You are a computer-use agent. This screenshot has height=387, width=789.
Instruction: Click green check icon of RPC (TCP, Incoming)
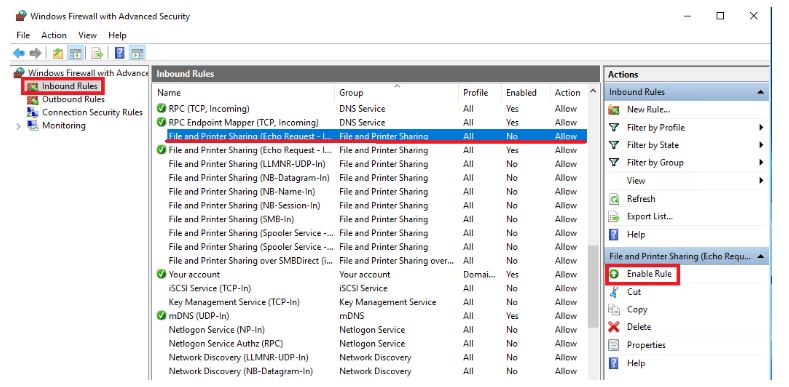(162, 108)
